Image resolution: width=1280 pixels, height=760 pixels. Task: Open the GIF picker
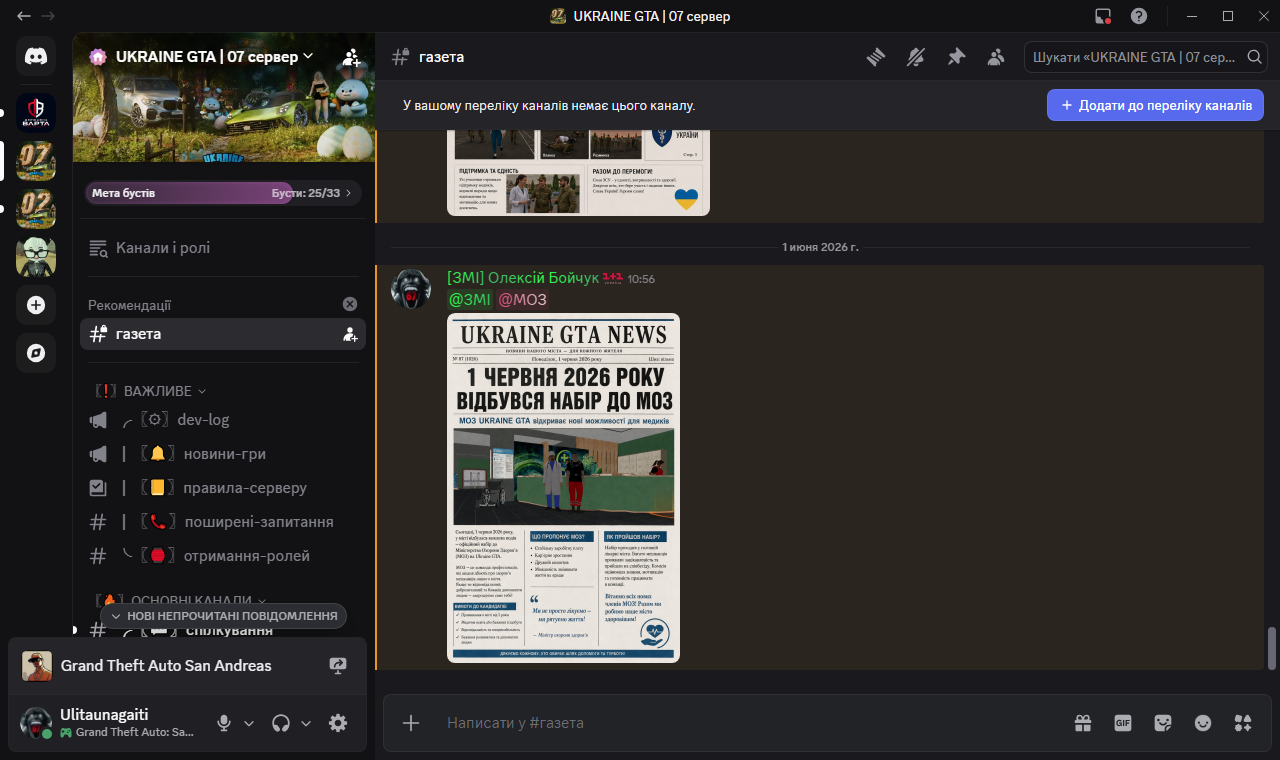coord(1123,723)
